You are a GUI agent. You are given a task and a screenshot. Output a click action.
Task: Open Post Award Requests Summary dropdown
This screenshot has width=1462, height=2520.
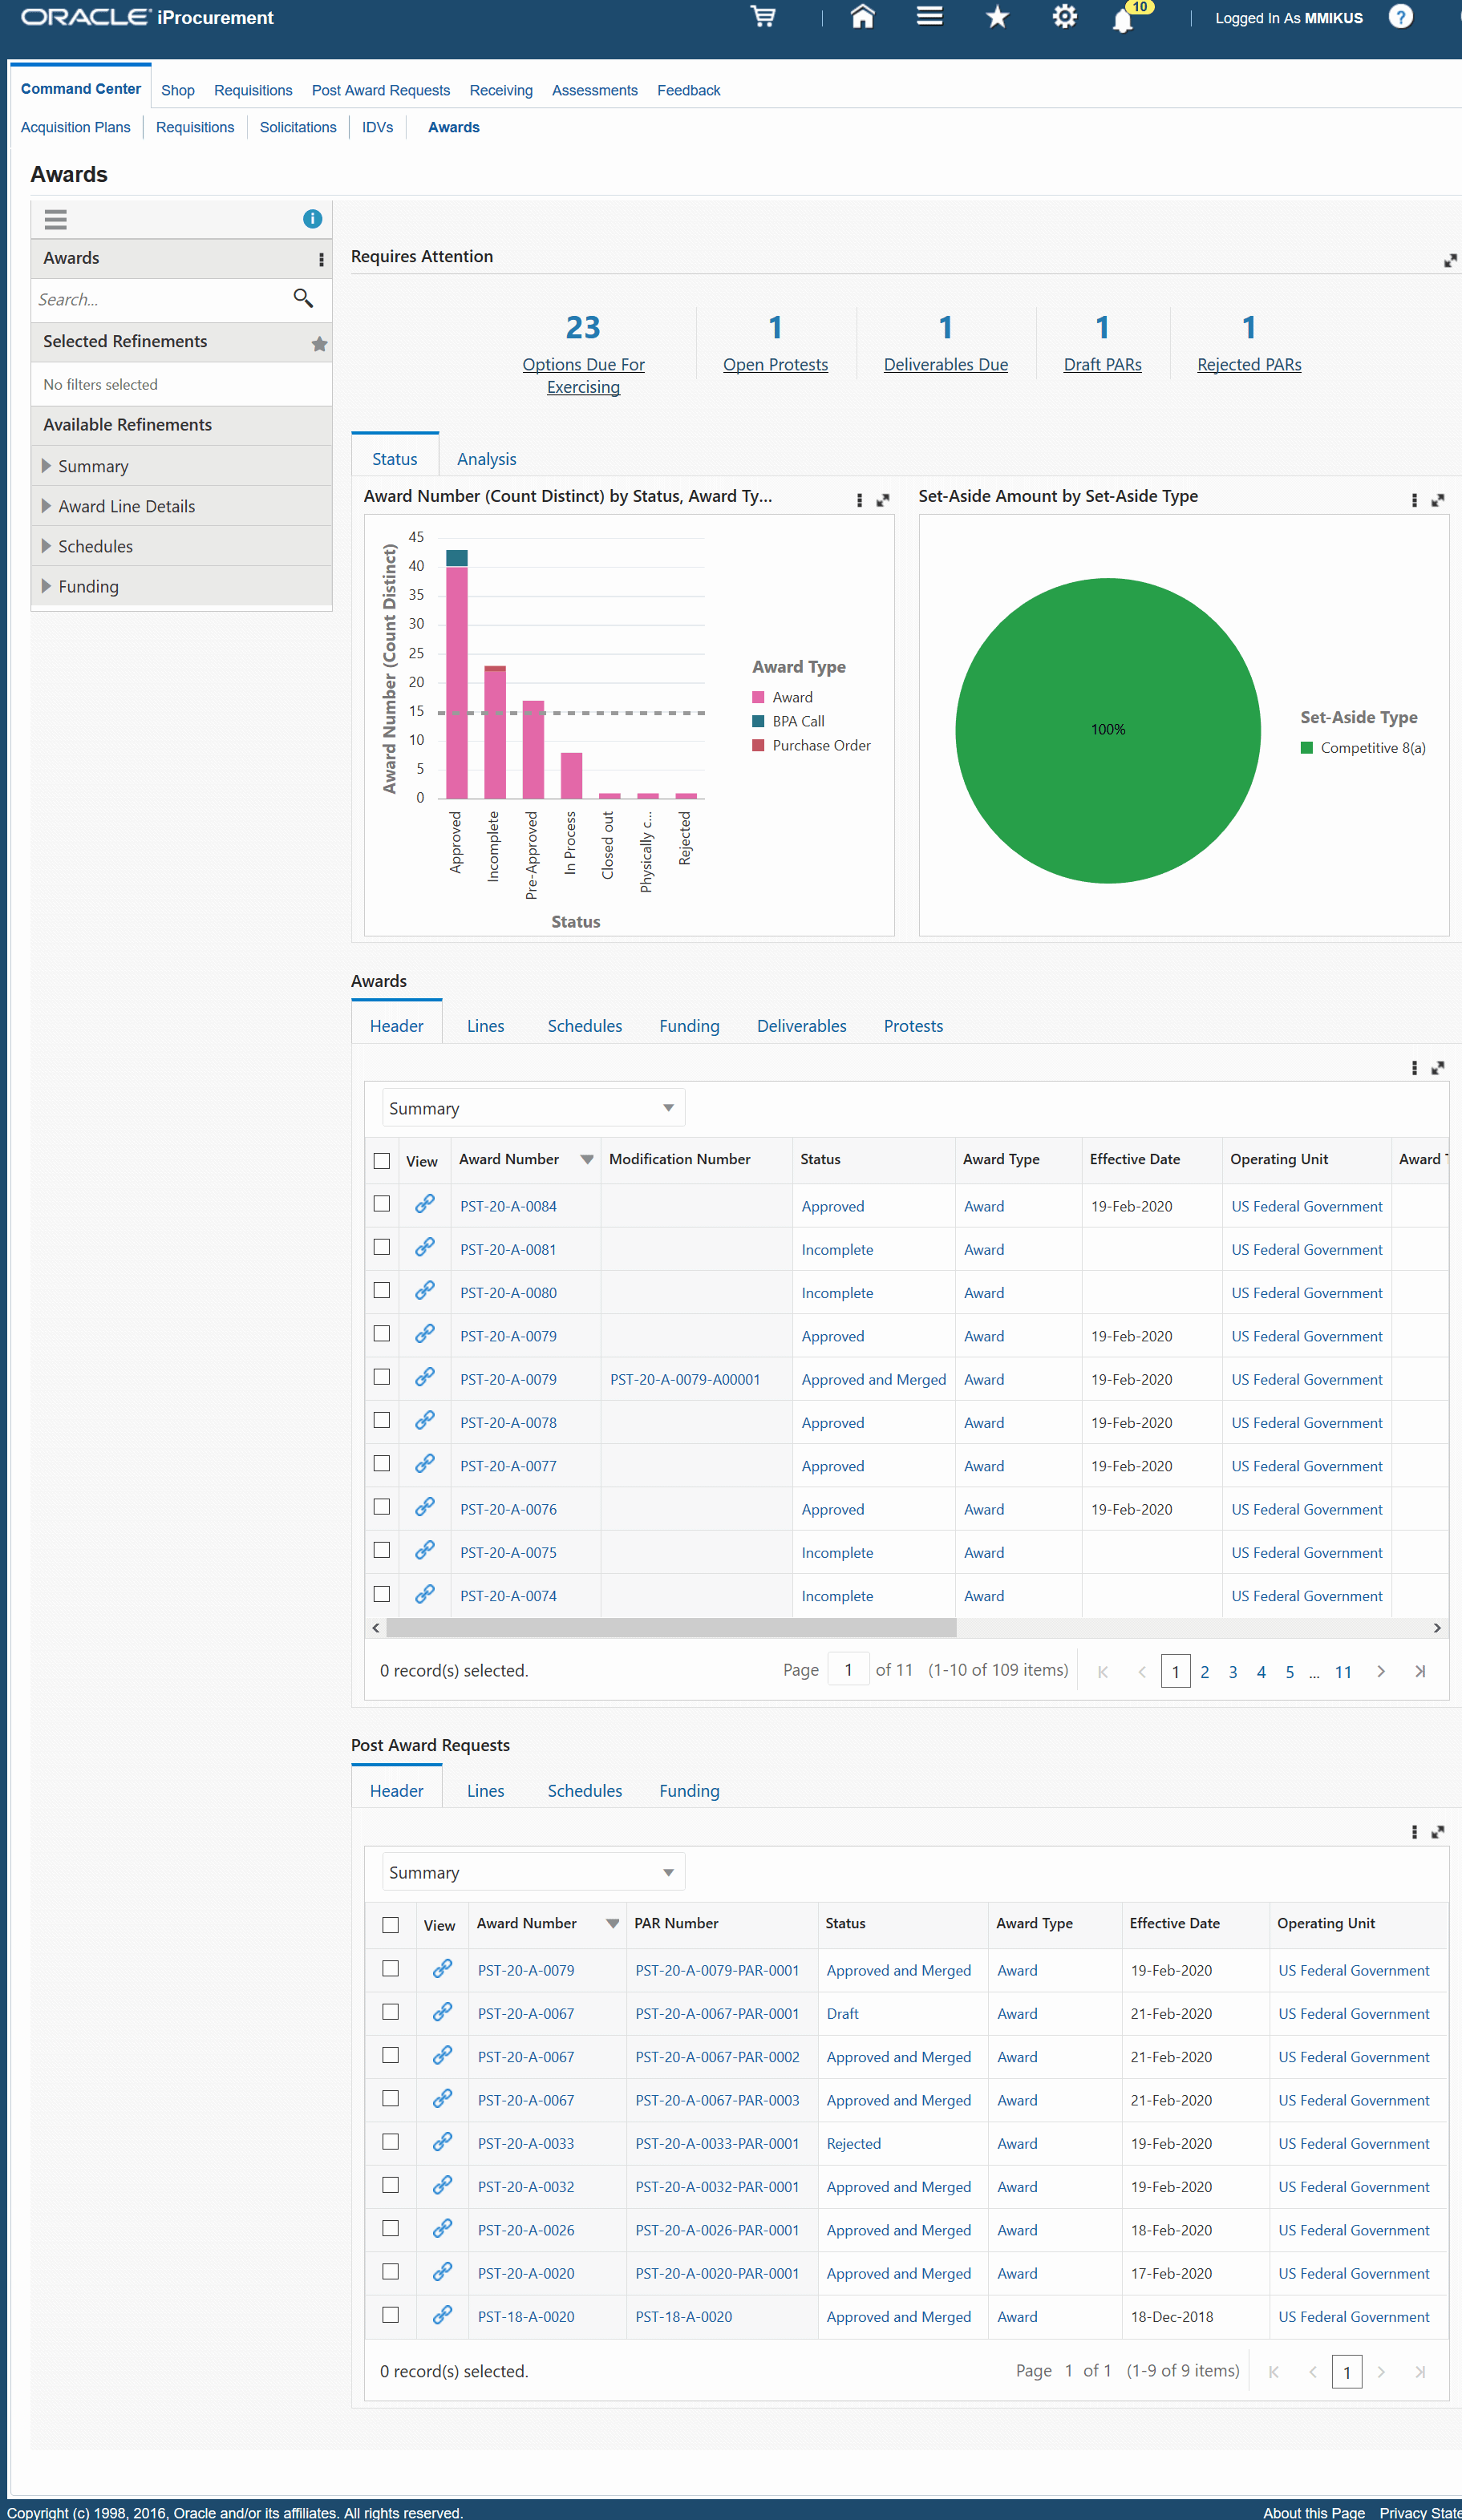coord(533,1872)
